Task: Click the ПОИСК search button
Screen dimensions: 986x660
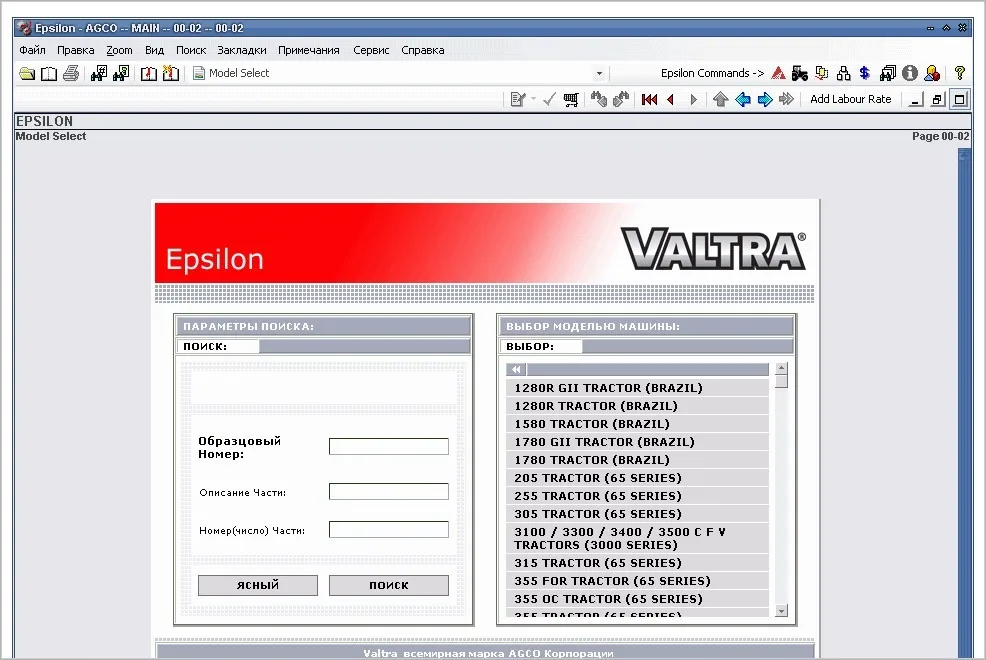Action: (389, 585)
